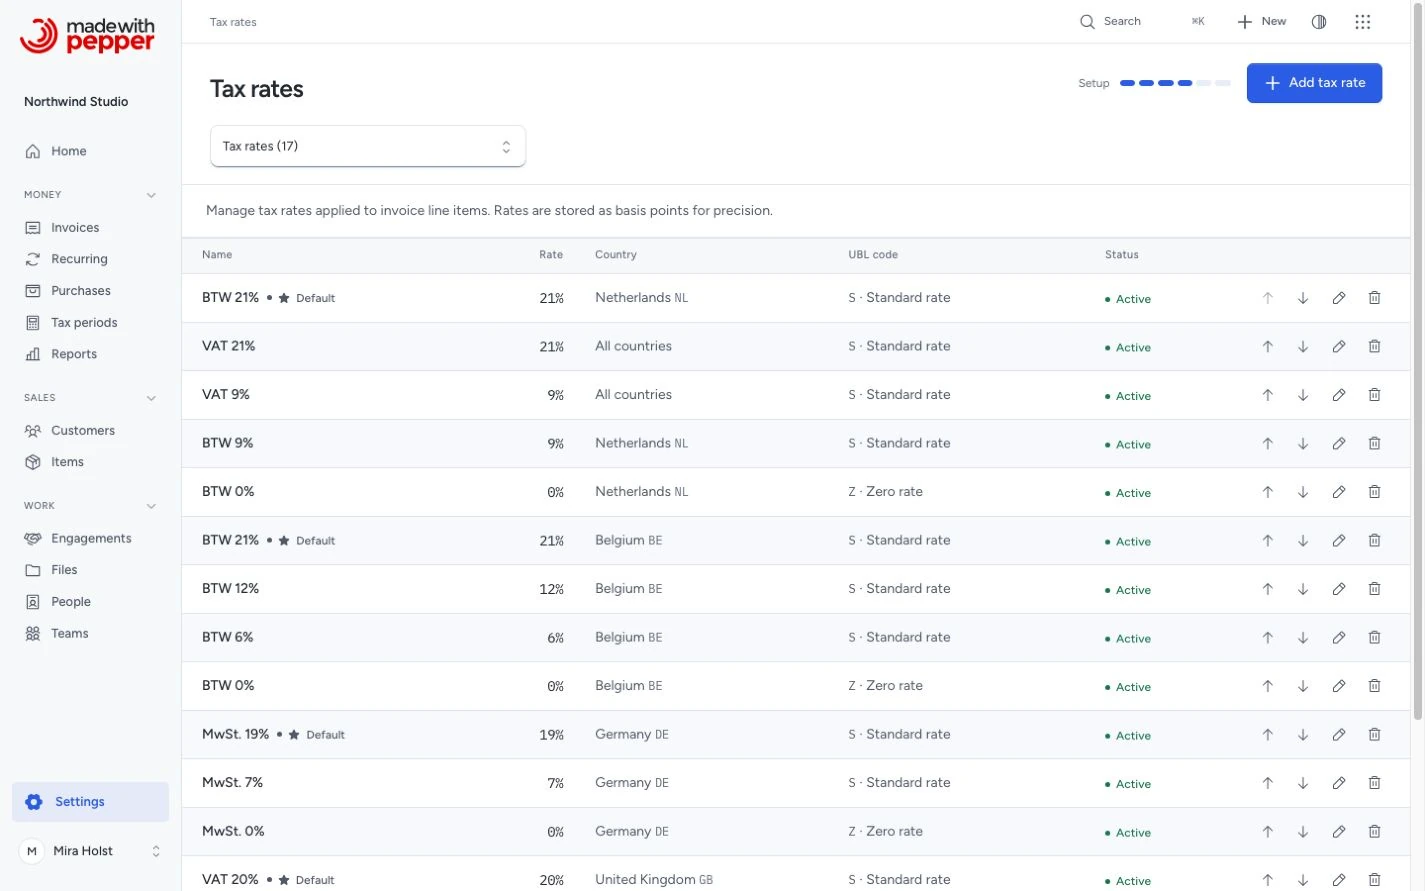Open Mira Holst account menu

point(90,851)
